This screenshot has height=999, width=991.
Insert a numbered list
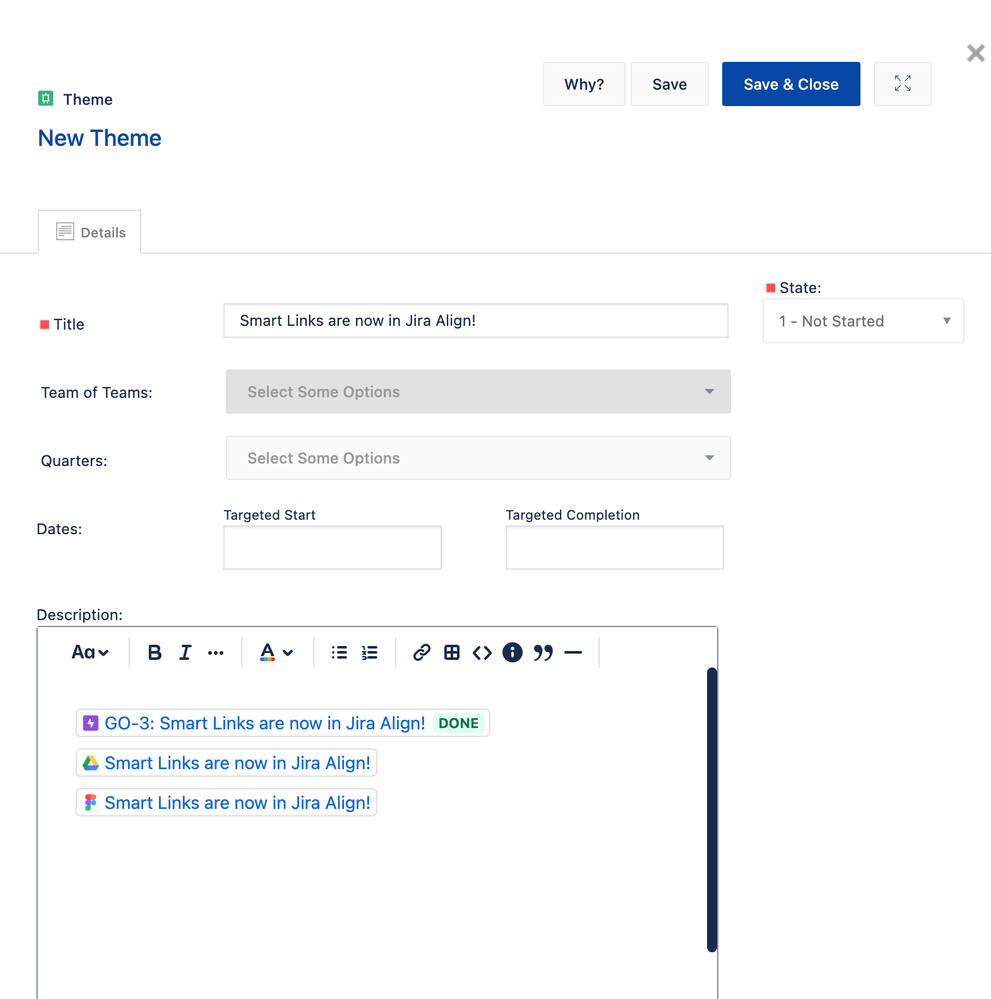[x=370, y=652]
